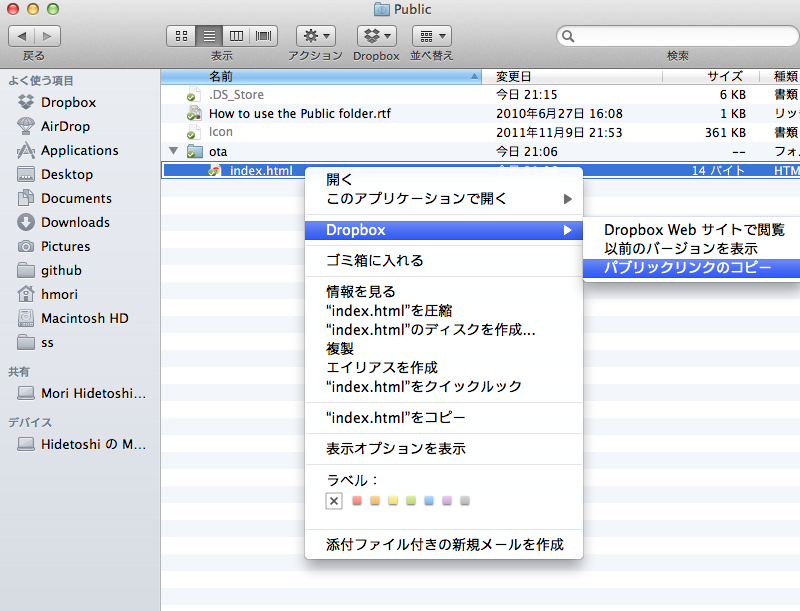Image resolution: width=800 pixels, height=611 pixels.
Task: Open the Dropbox toolbar menu icon
Action: coord(376,36)
